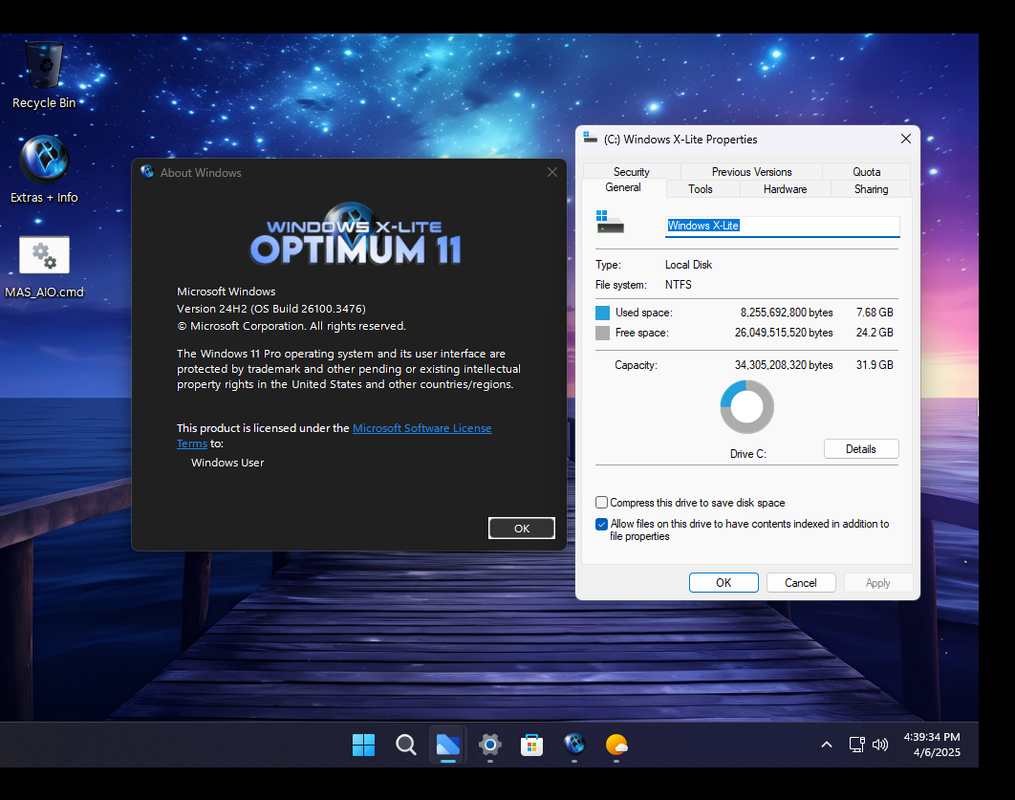Click the Version 24H2 OS Build text
The width and height of the screenshot is (1015, 800).
tap(271, 309)
